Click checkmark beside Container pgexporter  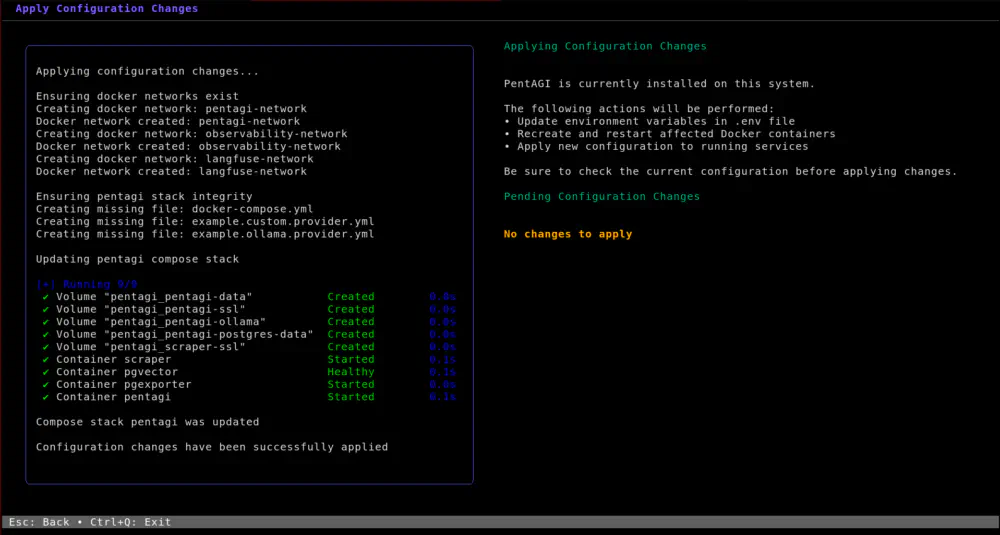coord(45,385)
